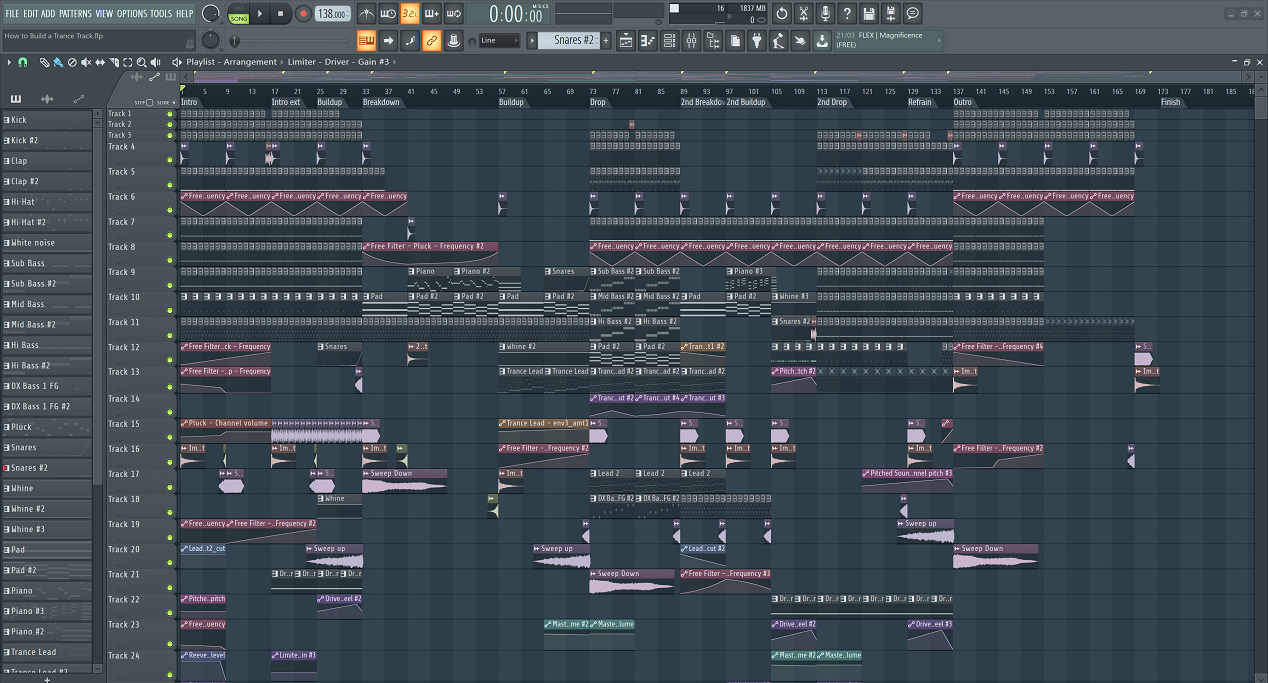Open the Piano roll view icon

646,40
